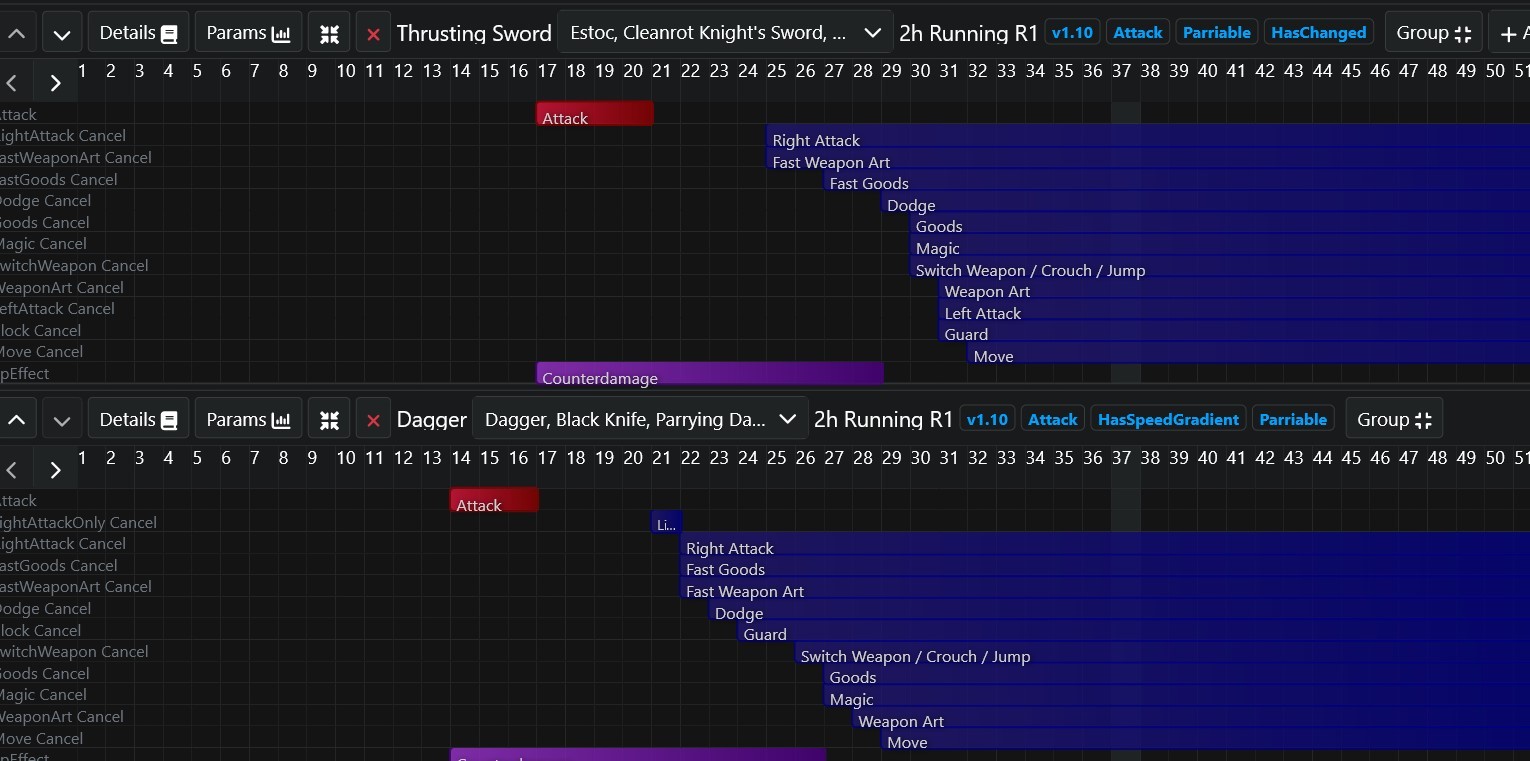Select the Right Attack bar in Thrusting Sword timeline
The width and height of the screenshot is (1530, 761).
(x=1148, y=136)
